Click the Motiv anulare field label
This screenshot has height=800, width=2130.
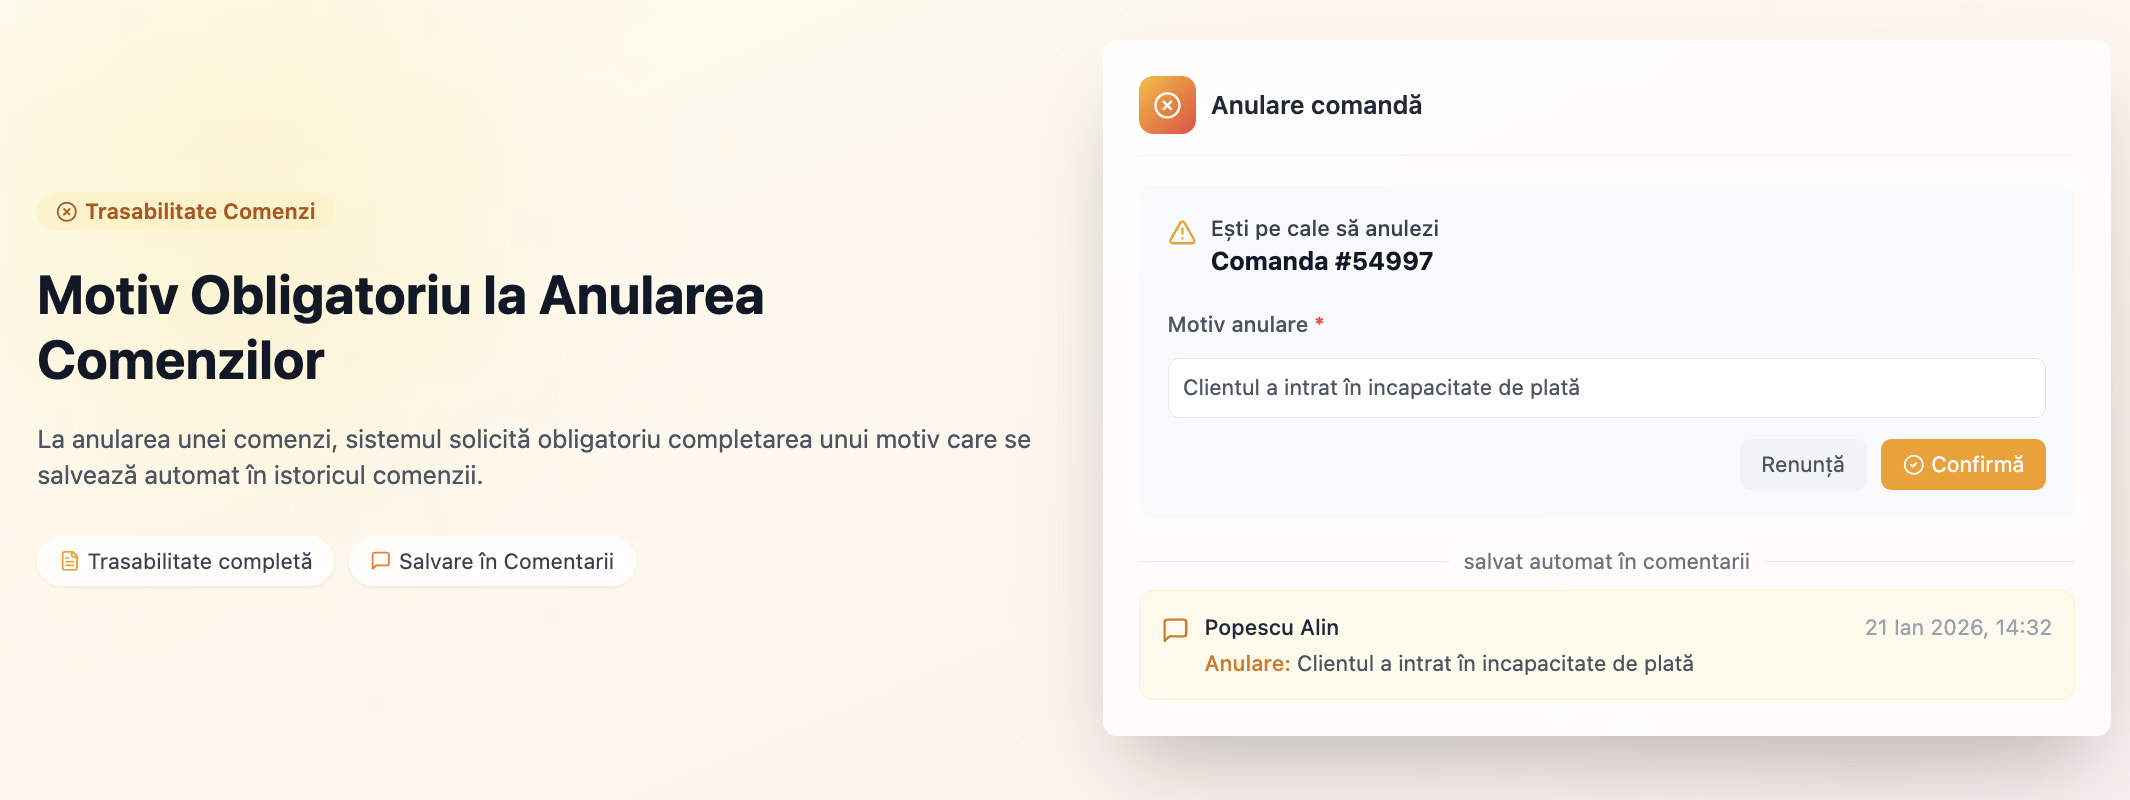coord(1237,325)
